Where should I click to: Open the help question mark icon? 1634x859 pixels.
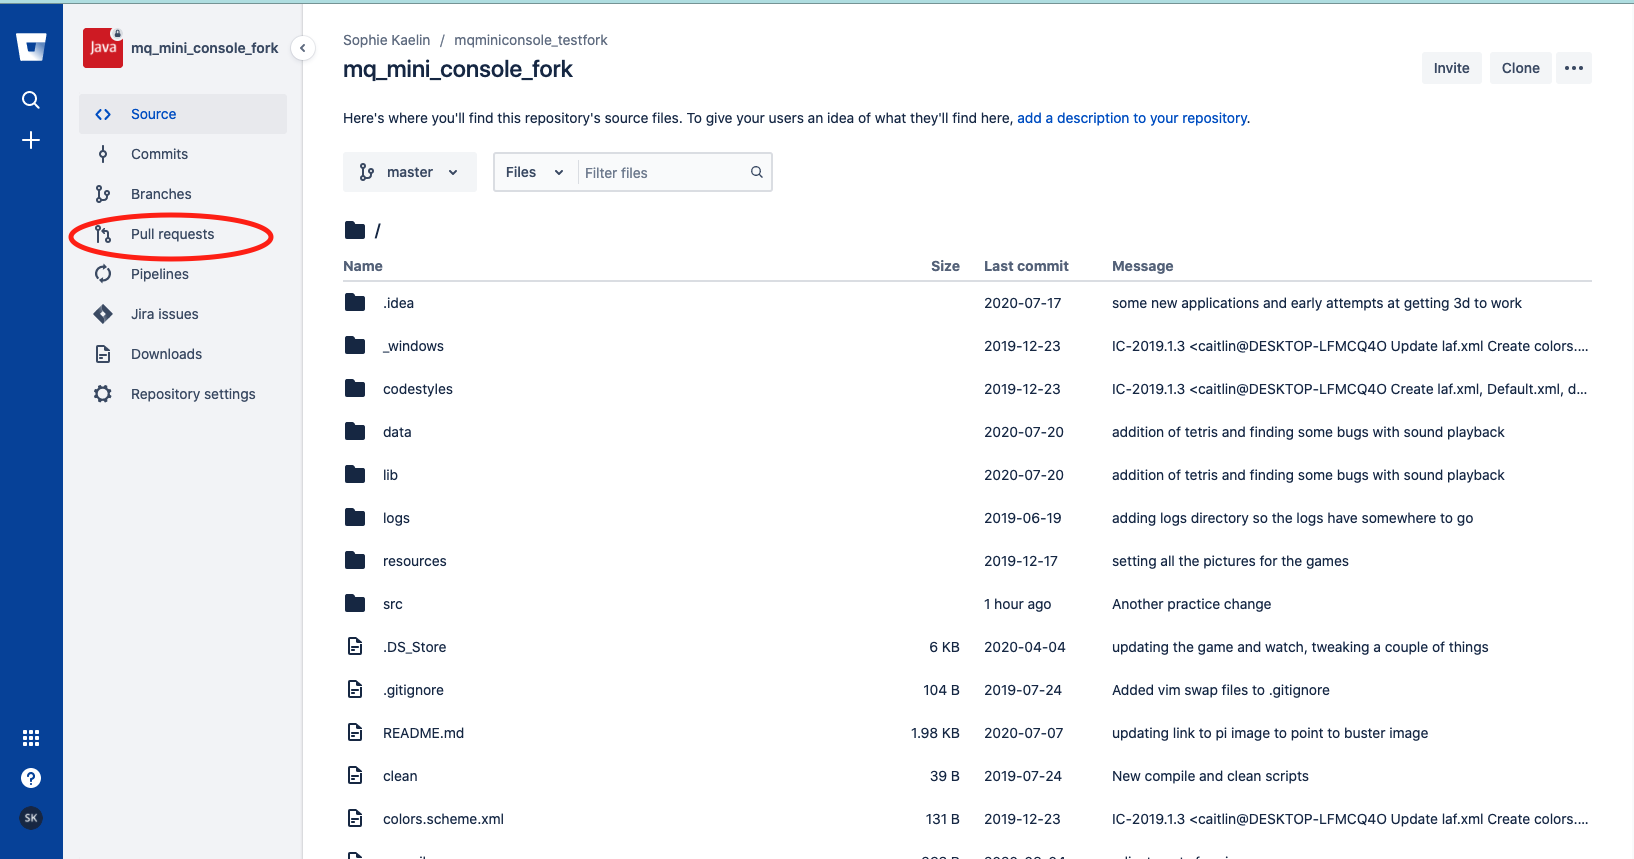tap(31, 778)
